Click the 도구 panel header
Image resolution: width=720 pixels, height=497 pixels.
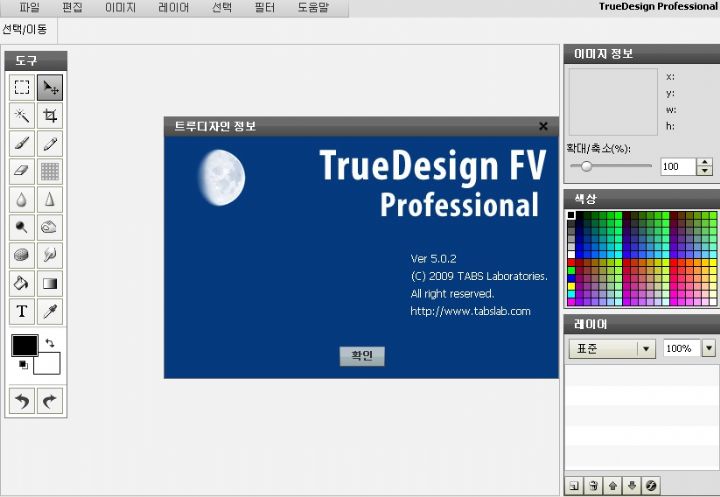coord(36,61)
